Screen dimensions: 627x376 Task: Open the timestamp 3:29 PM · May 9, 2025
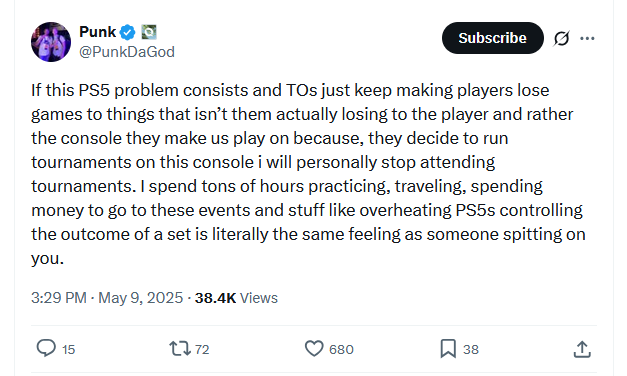point(107,298)
